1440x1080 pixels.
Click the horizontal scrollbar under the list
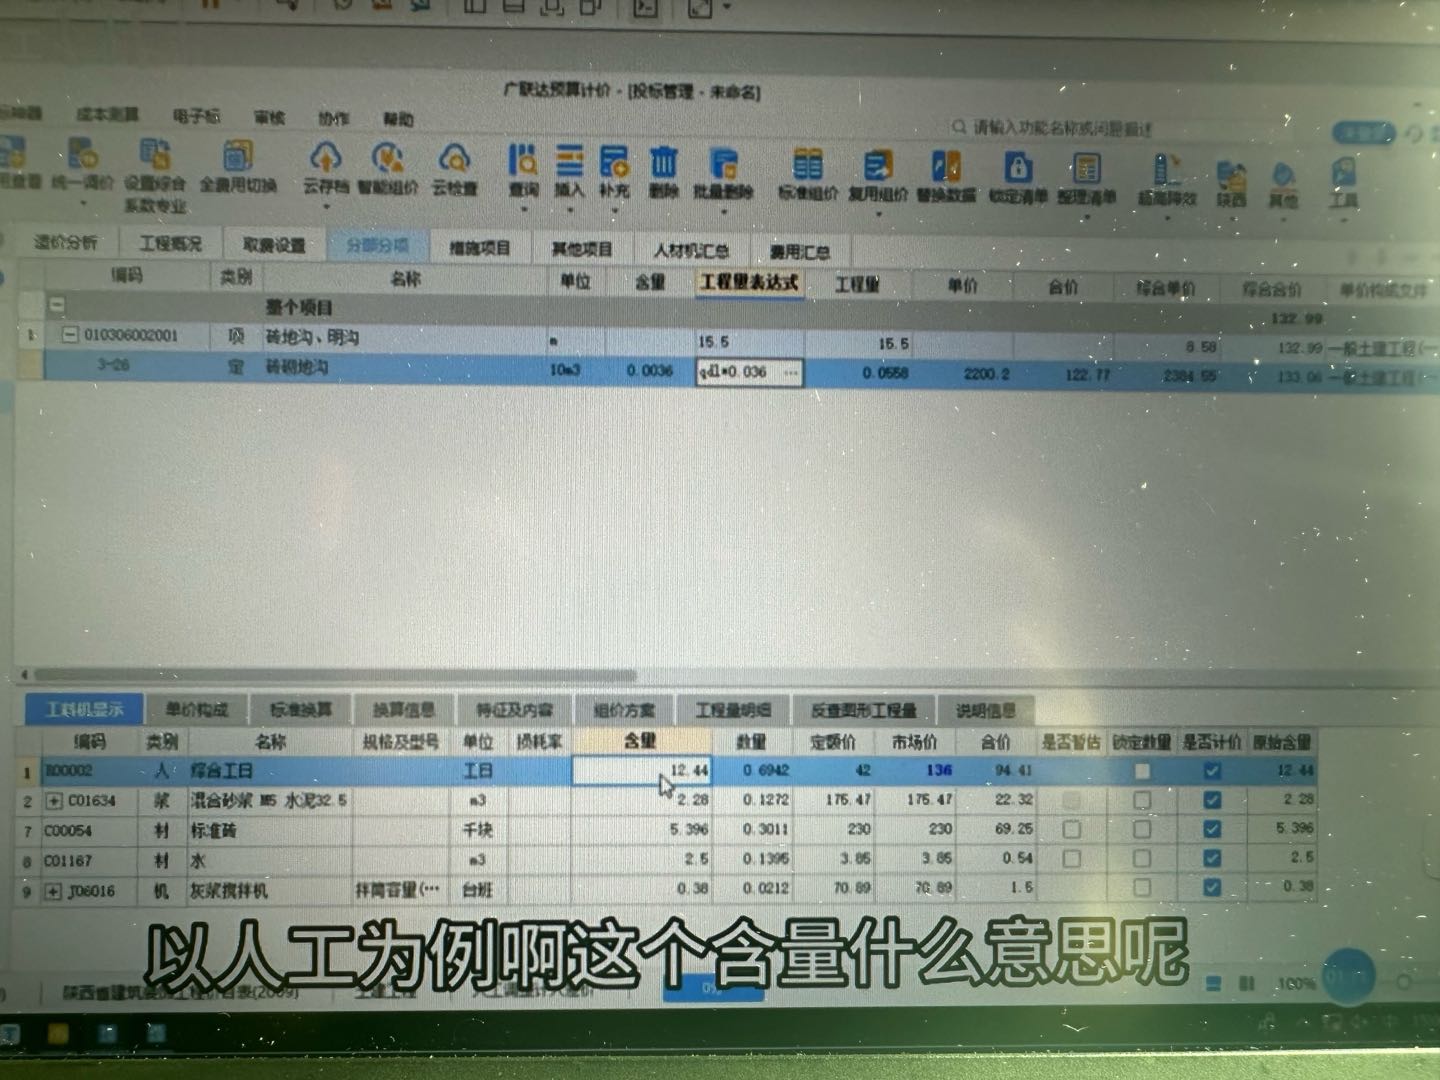(335, 675)
